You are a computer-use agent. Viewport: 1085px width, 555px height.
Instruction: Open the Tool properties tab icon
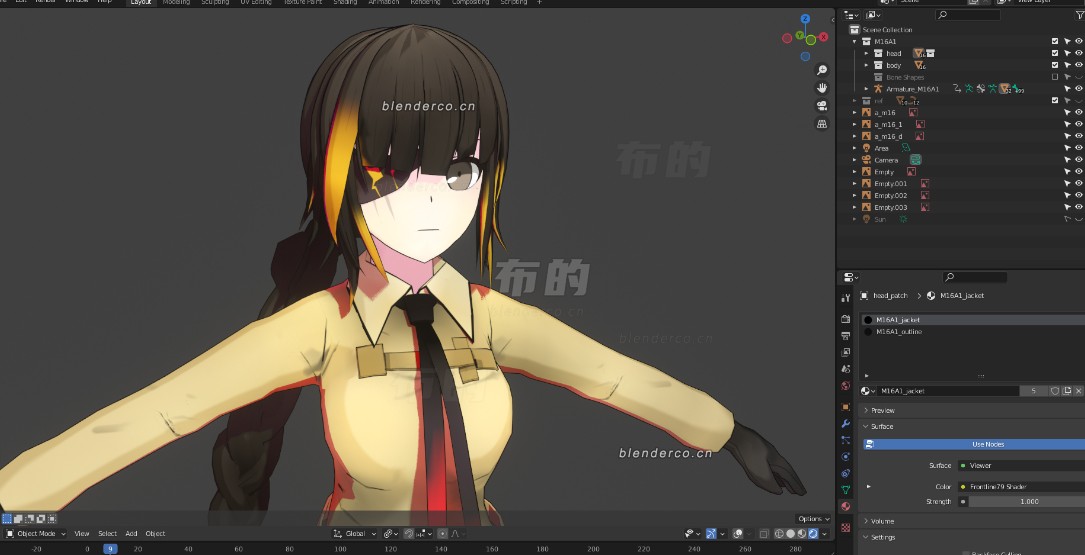[846, 298]
